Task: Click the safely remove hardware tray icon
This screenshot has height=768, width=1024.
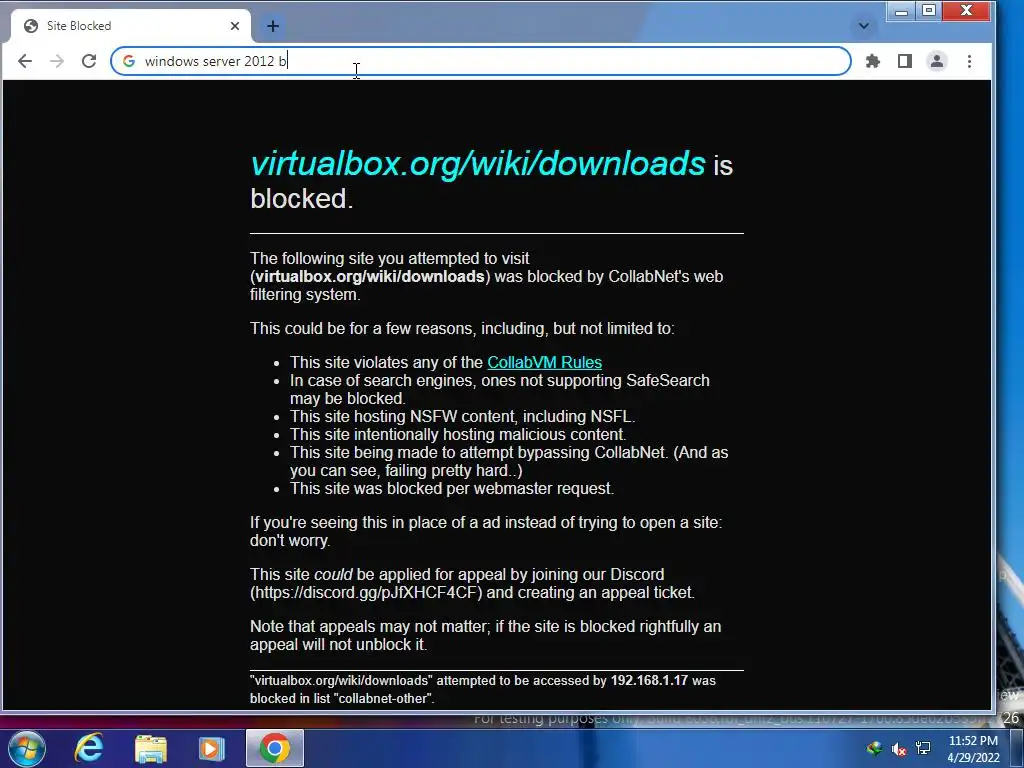Action: (874, 748)
